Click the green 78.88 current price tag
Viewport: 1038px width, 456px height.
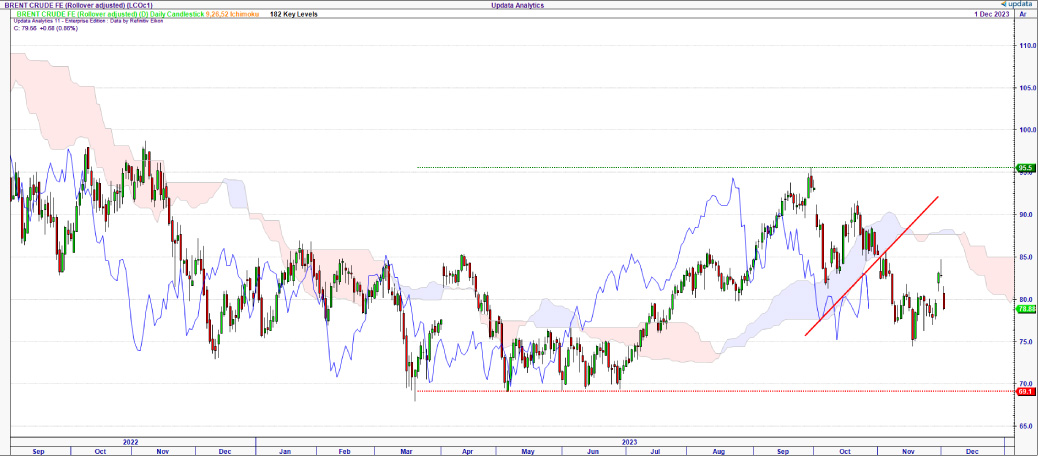pyautogui.click(x=1025, y=310)
